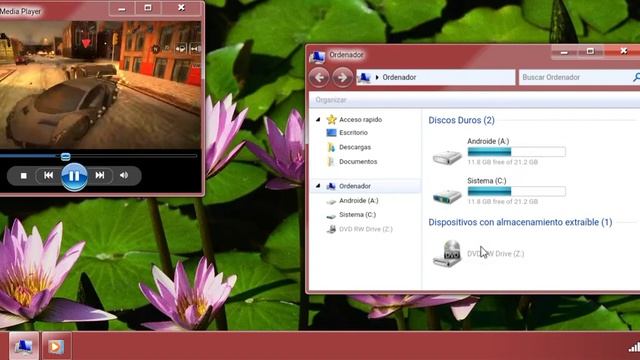
Task: Collapse the Acceso rapido tree group
Action: (x=318, y=120)
